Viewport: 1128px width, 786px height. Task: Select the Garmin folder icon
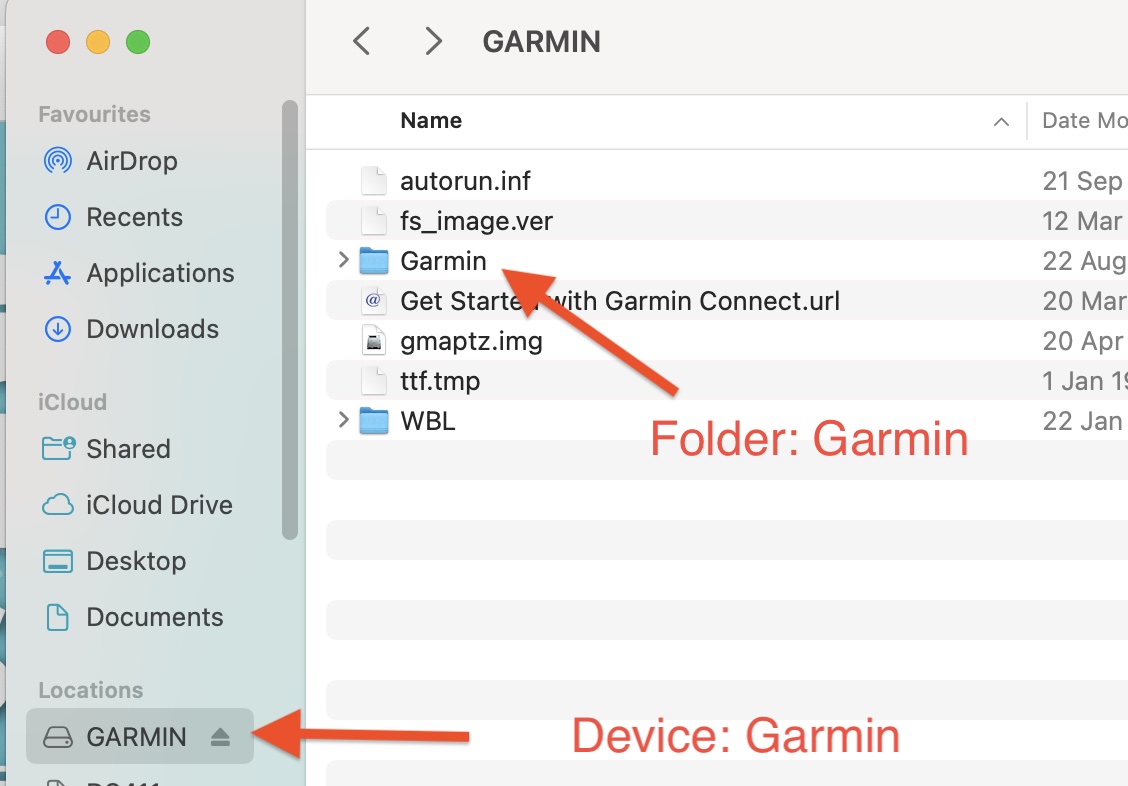point(373,260)
